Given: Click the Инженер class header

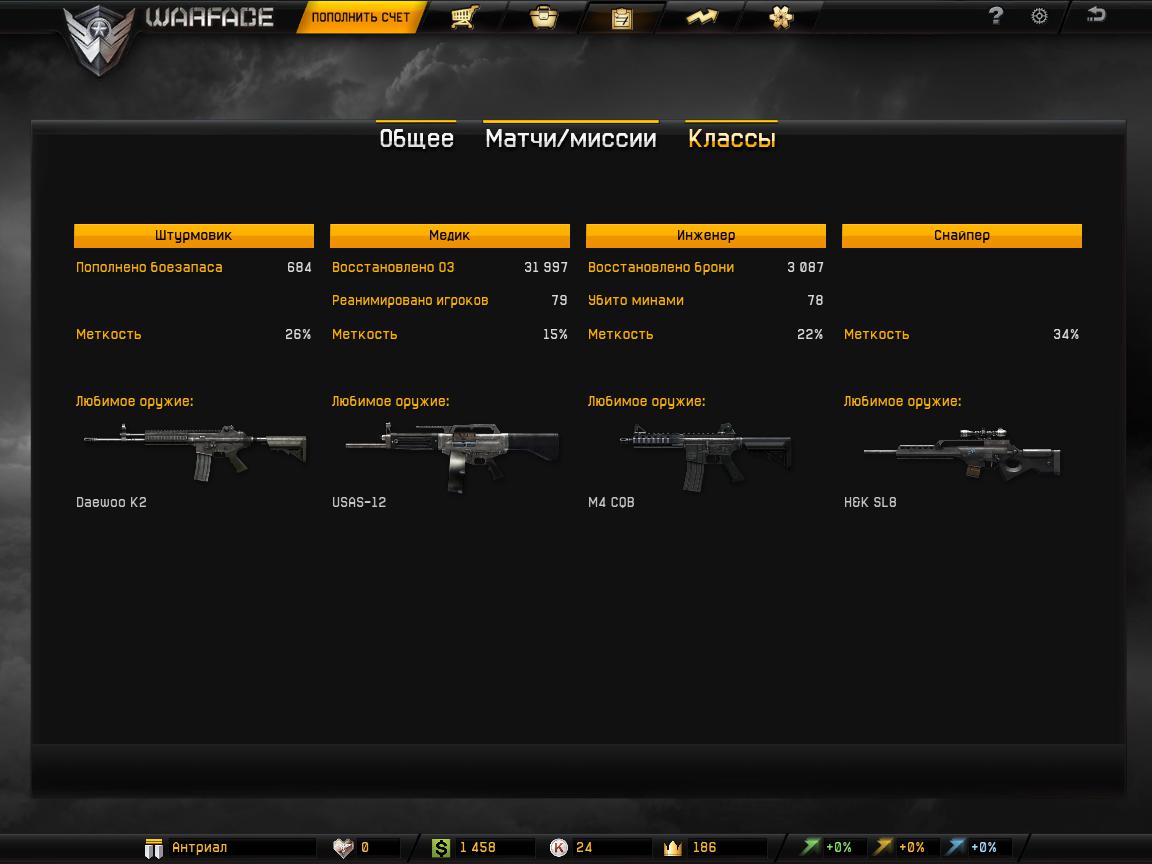Looking at the screenshot, I should click(706, 236).
